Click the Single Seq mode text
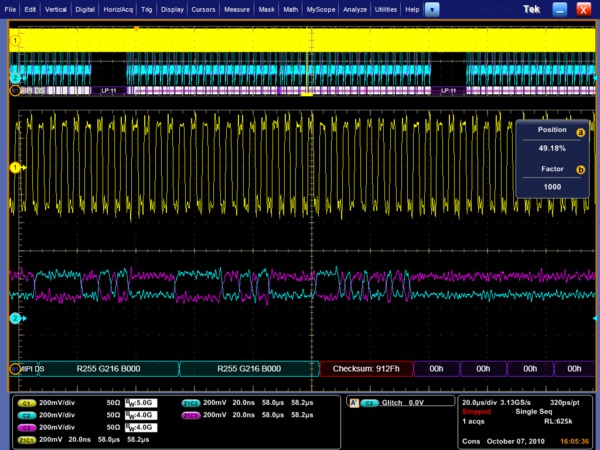The image size is (600, 450). [x=534, y=412]
